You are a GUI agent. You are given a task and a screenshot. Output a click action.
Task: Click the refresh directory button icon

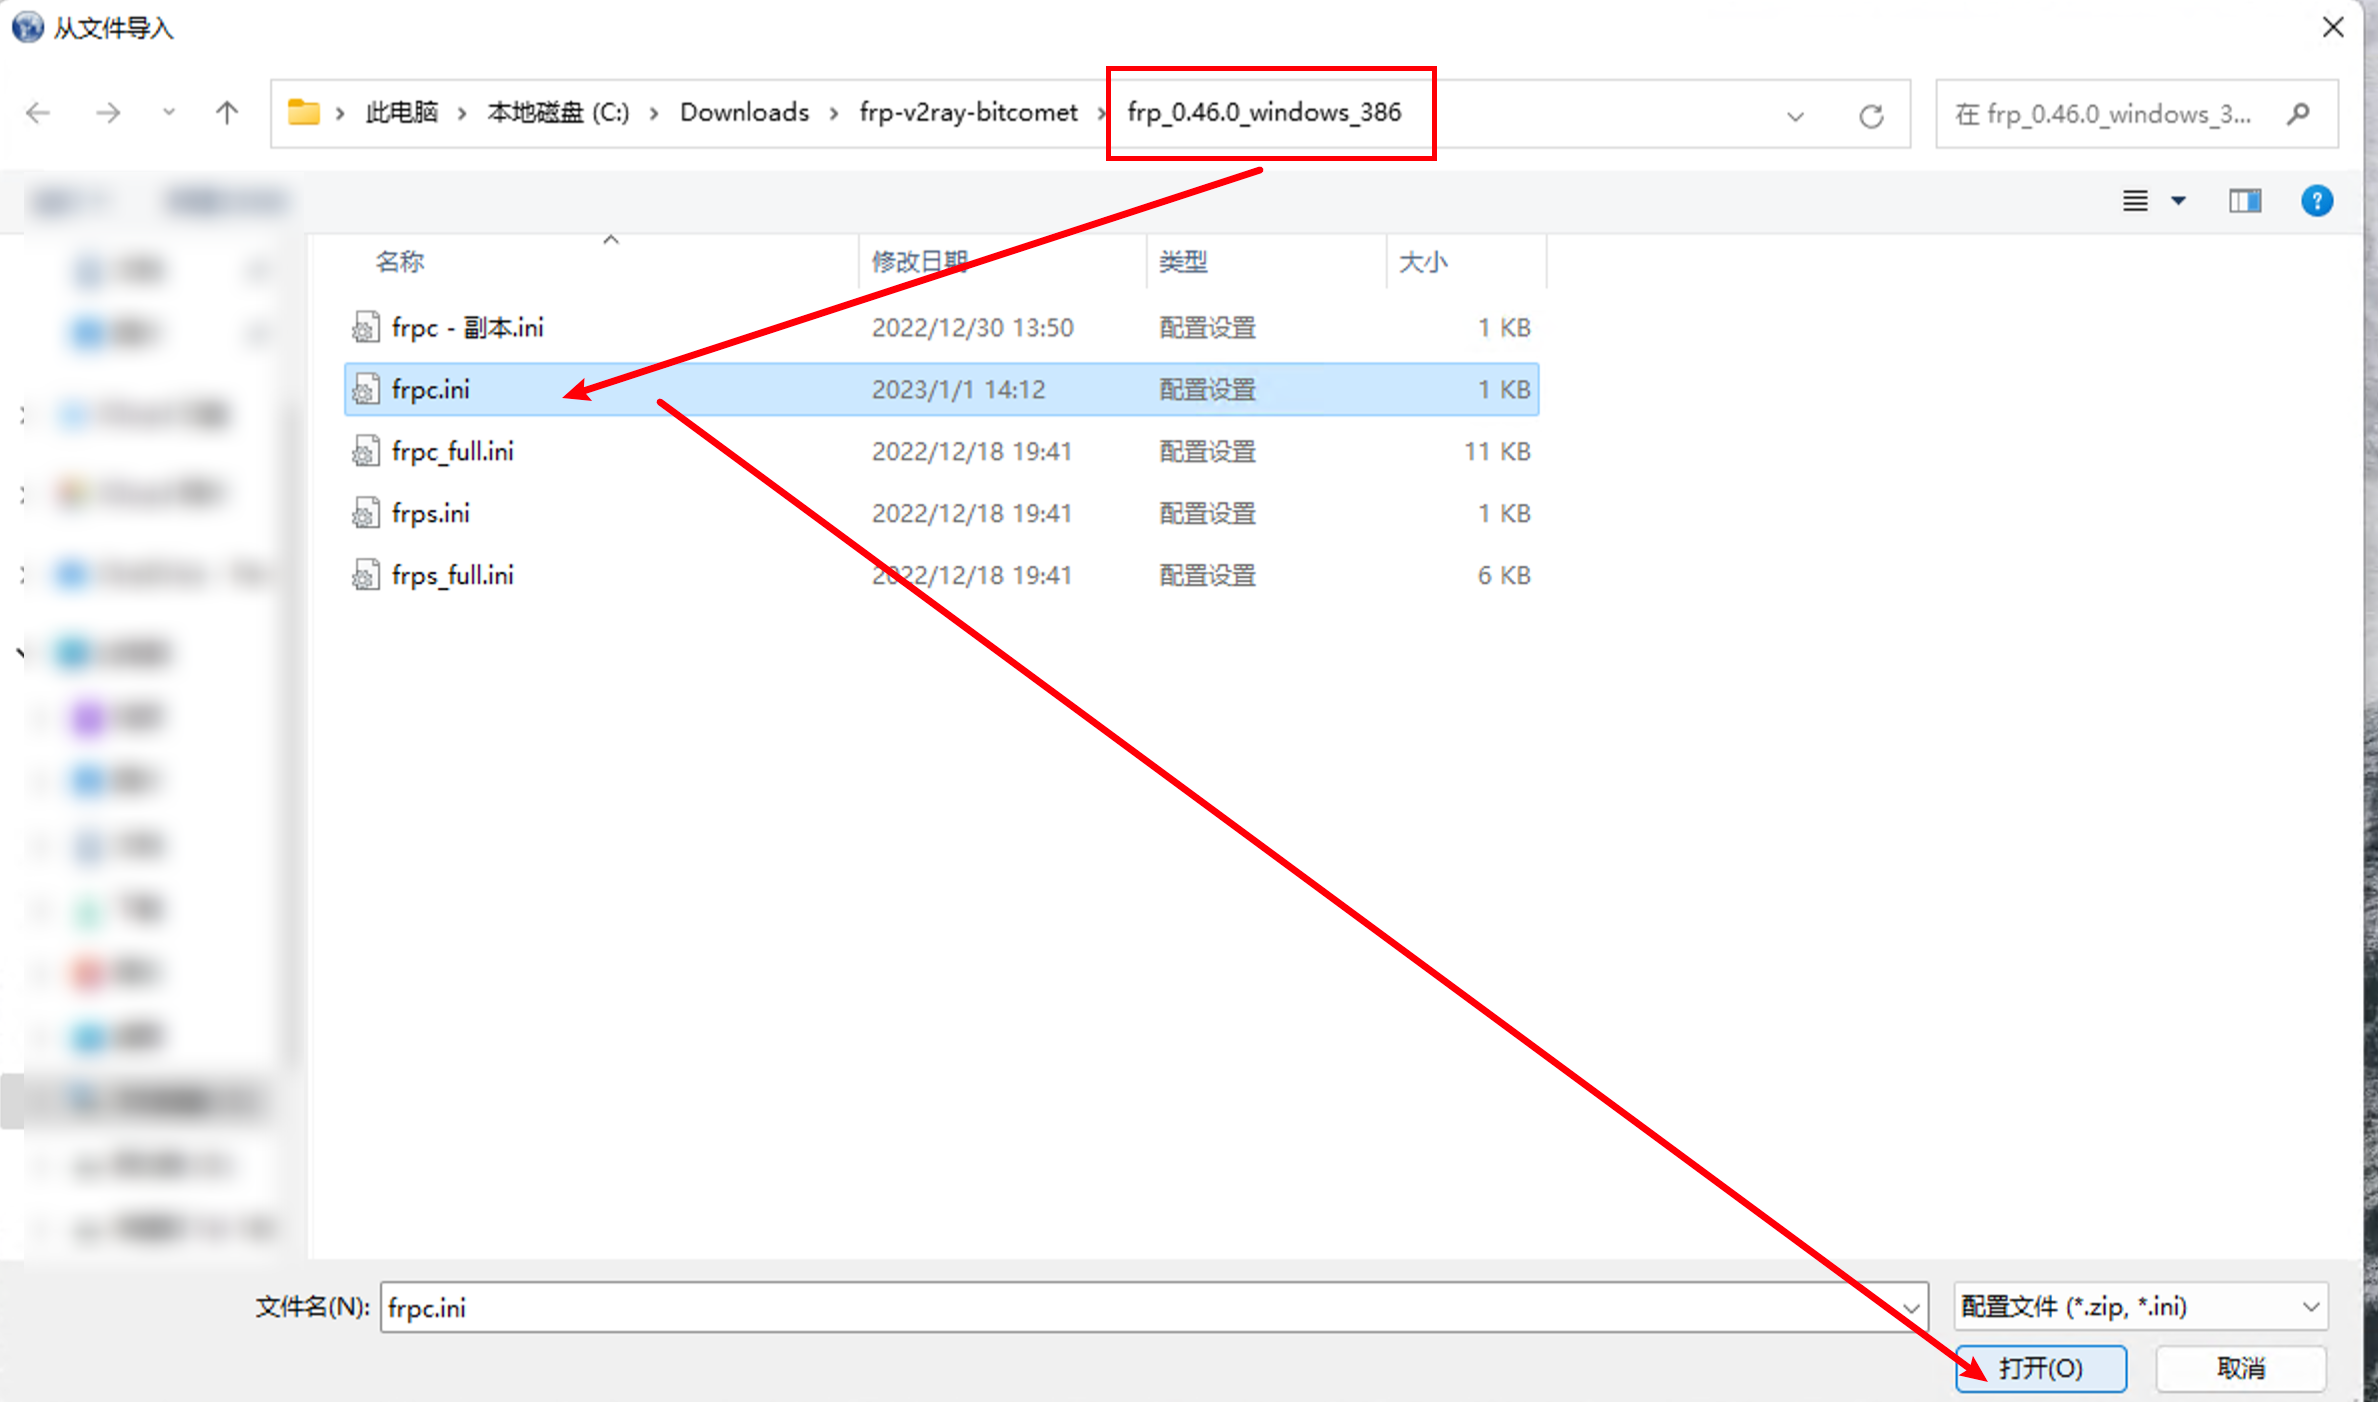coord(1871,113)
